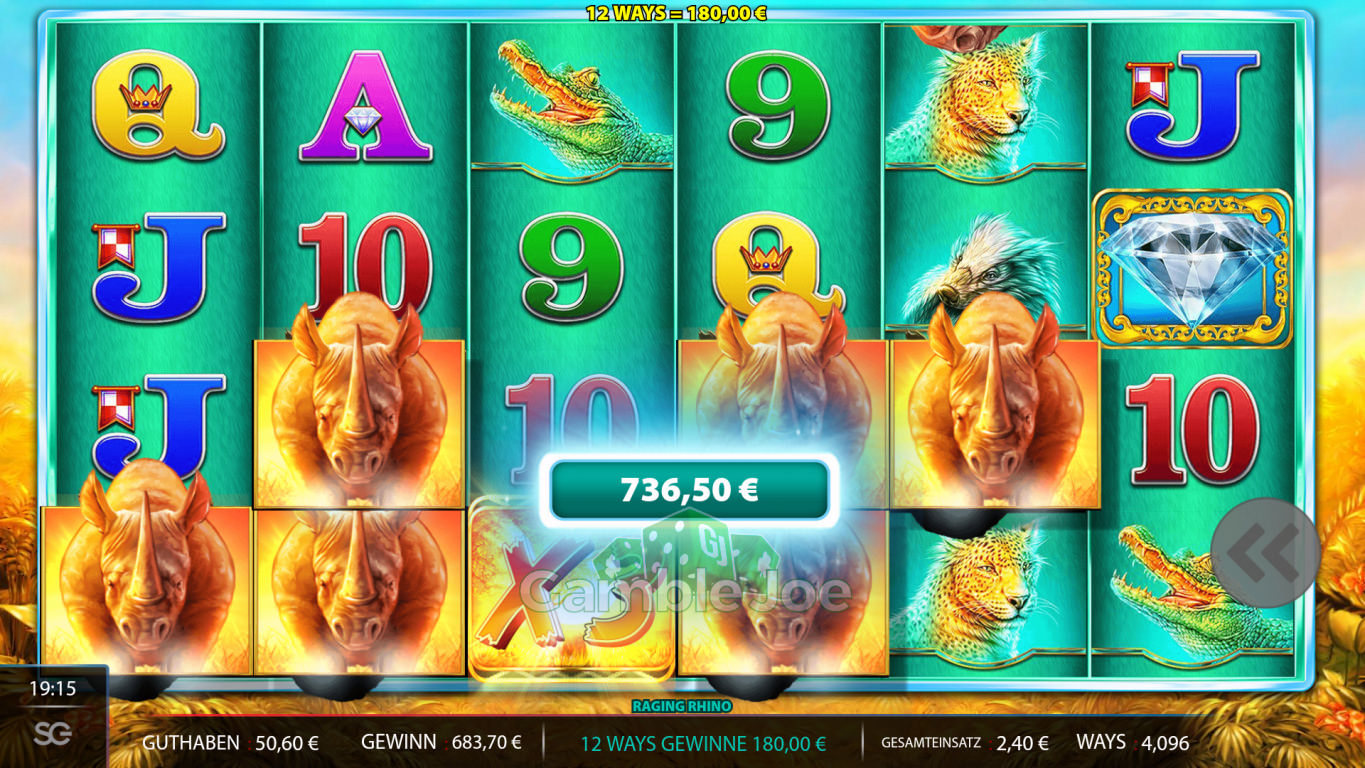This screenshot has height=768, width=1365.
Task: Click the 19:15 clock display
Action: click(53, 689)
